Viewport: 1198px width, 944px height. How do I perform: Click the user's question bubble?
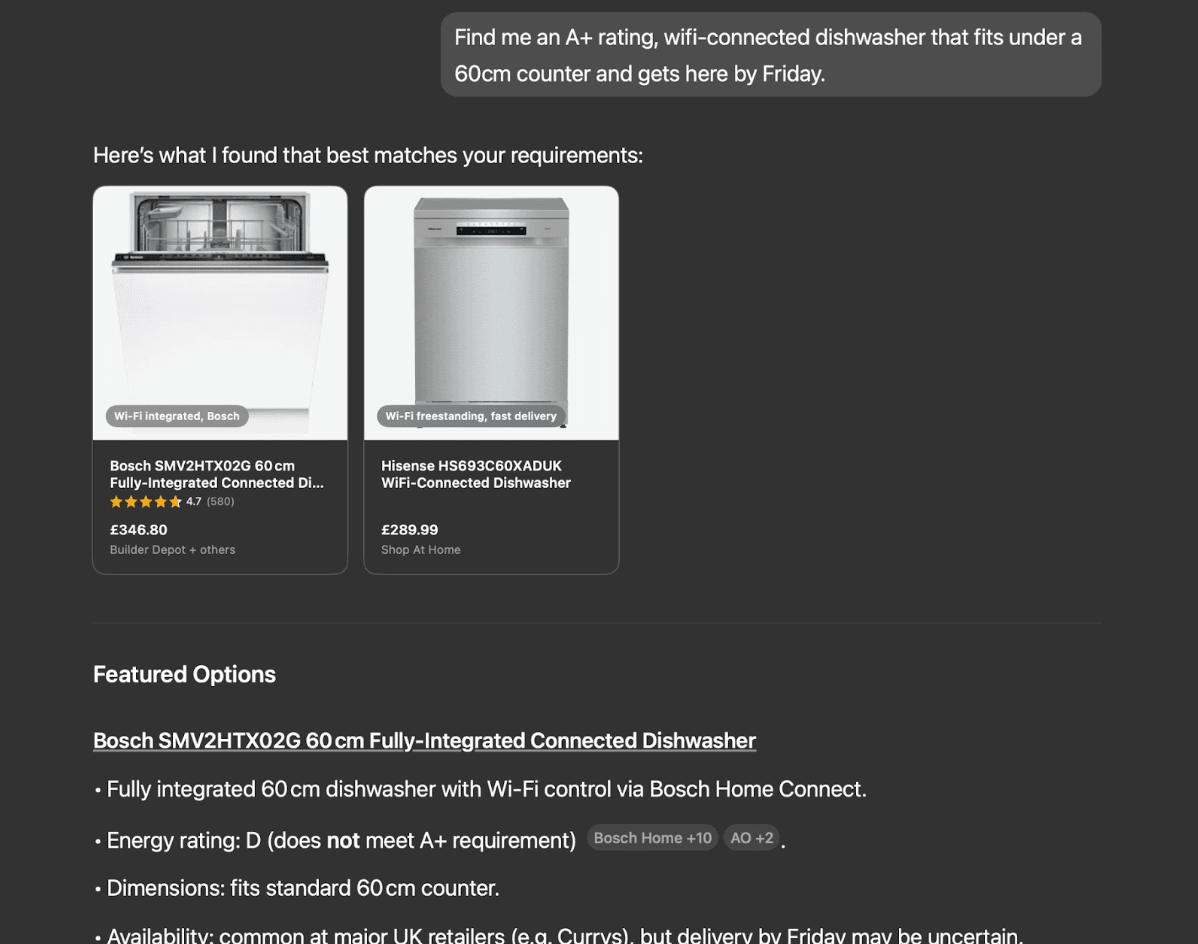coord(769,54)
